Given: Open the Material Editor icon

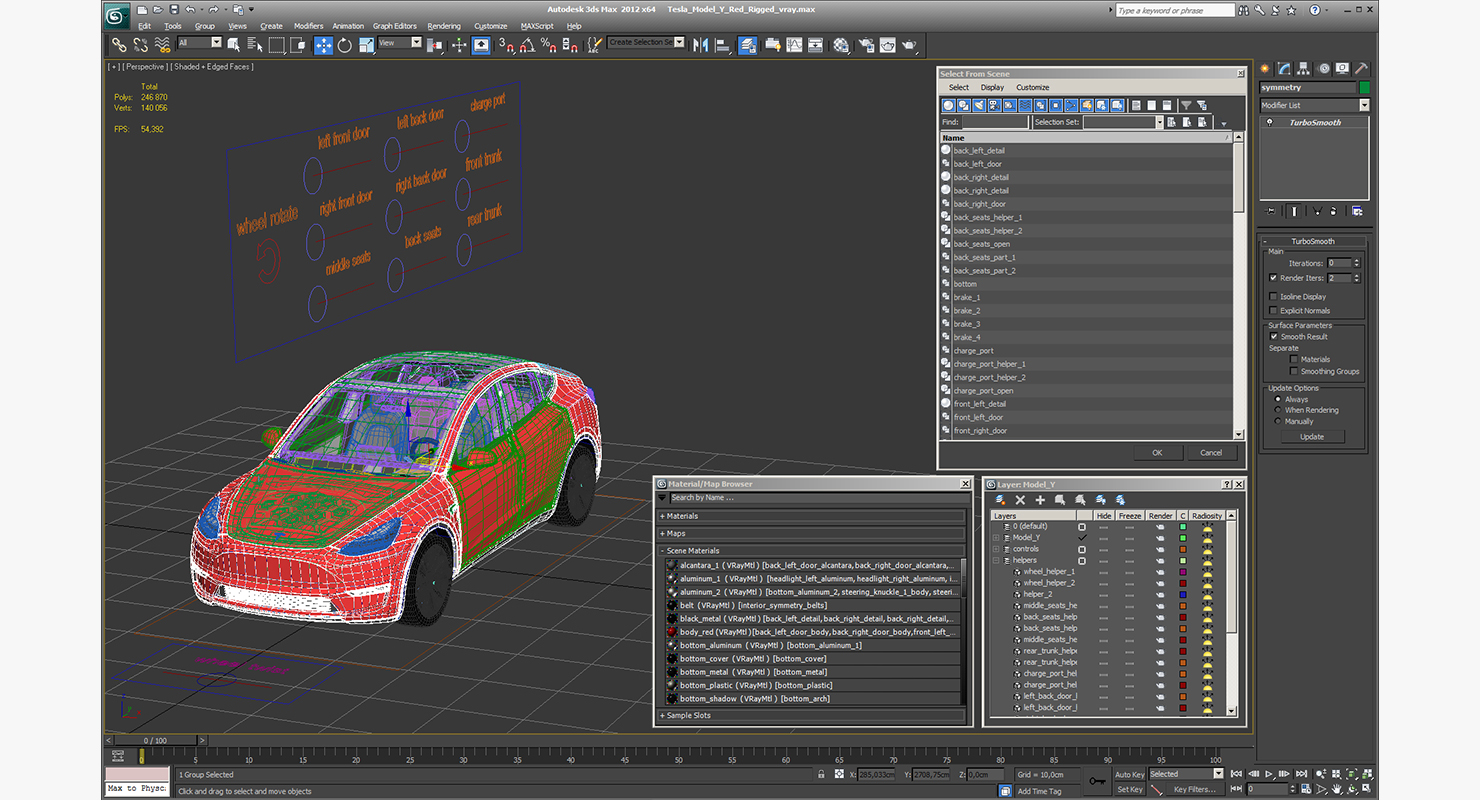Looking at the screenshot, I should (841, 45).
